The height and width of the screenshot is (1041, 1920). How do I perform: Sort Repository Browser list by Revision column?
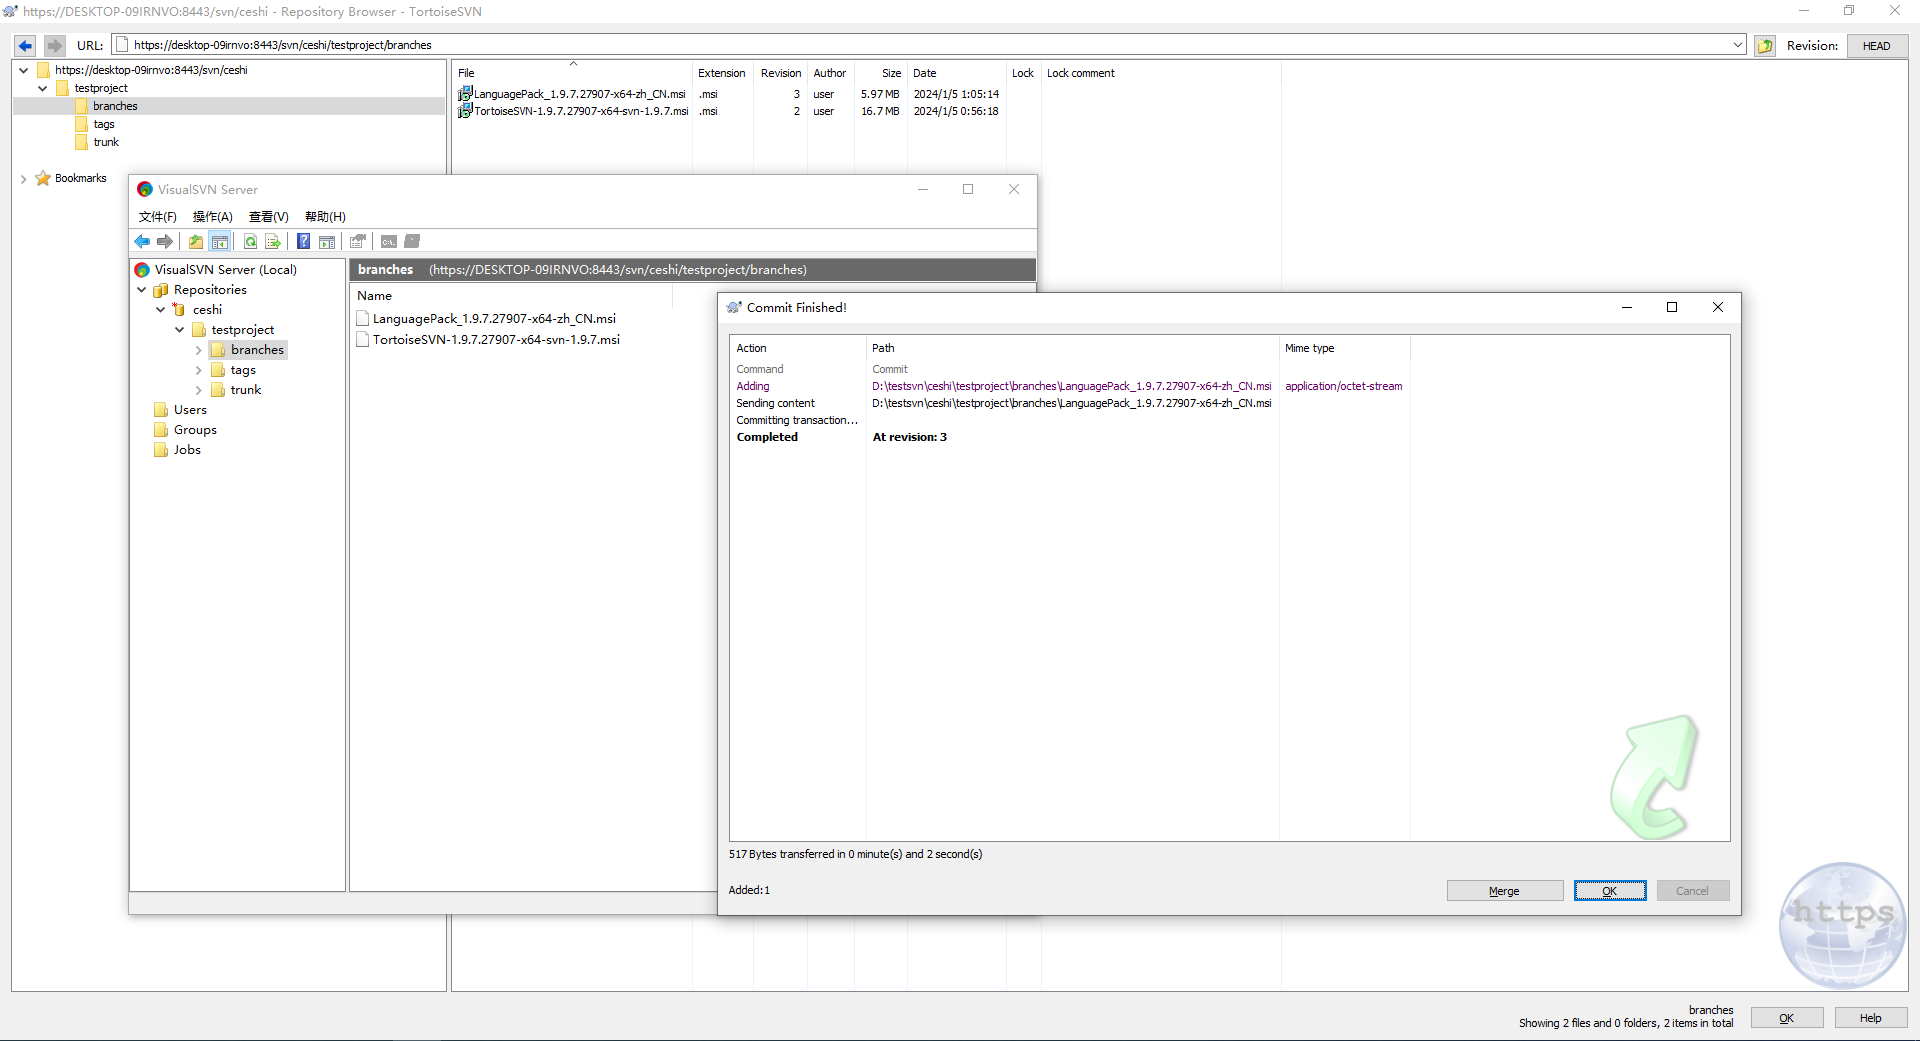(x=781, y=73)
